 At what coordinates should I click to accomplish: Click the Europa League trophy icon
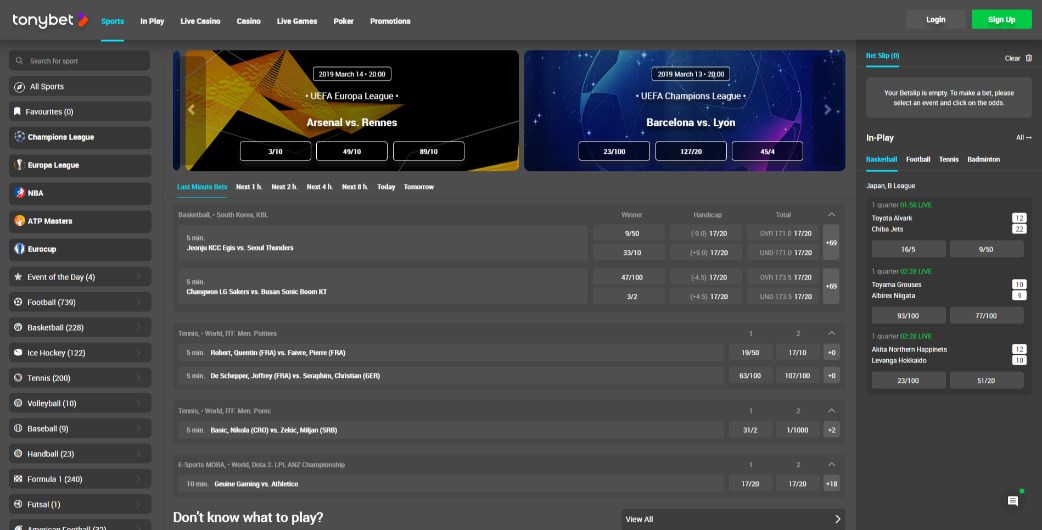[19, 165]
